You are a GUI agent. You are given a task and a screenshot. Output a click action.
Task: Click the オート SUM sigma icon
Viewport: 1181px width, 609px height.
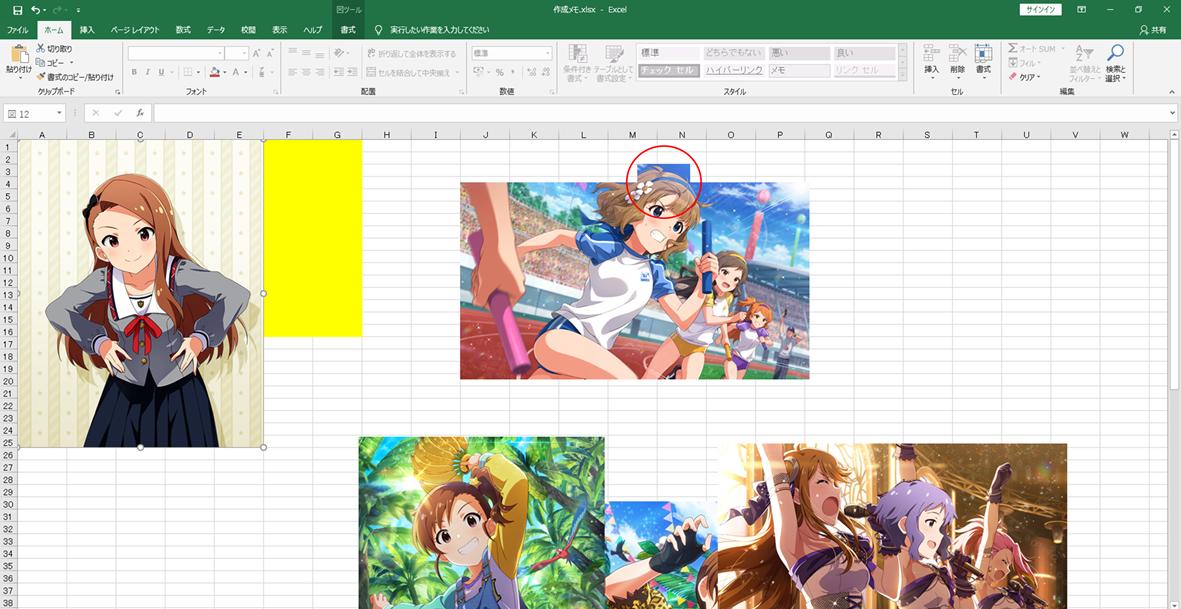[x=1013, y=49]
